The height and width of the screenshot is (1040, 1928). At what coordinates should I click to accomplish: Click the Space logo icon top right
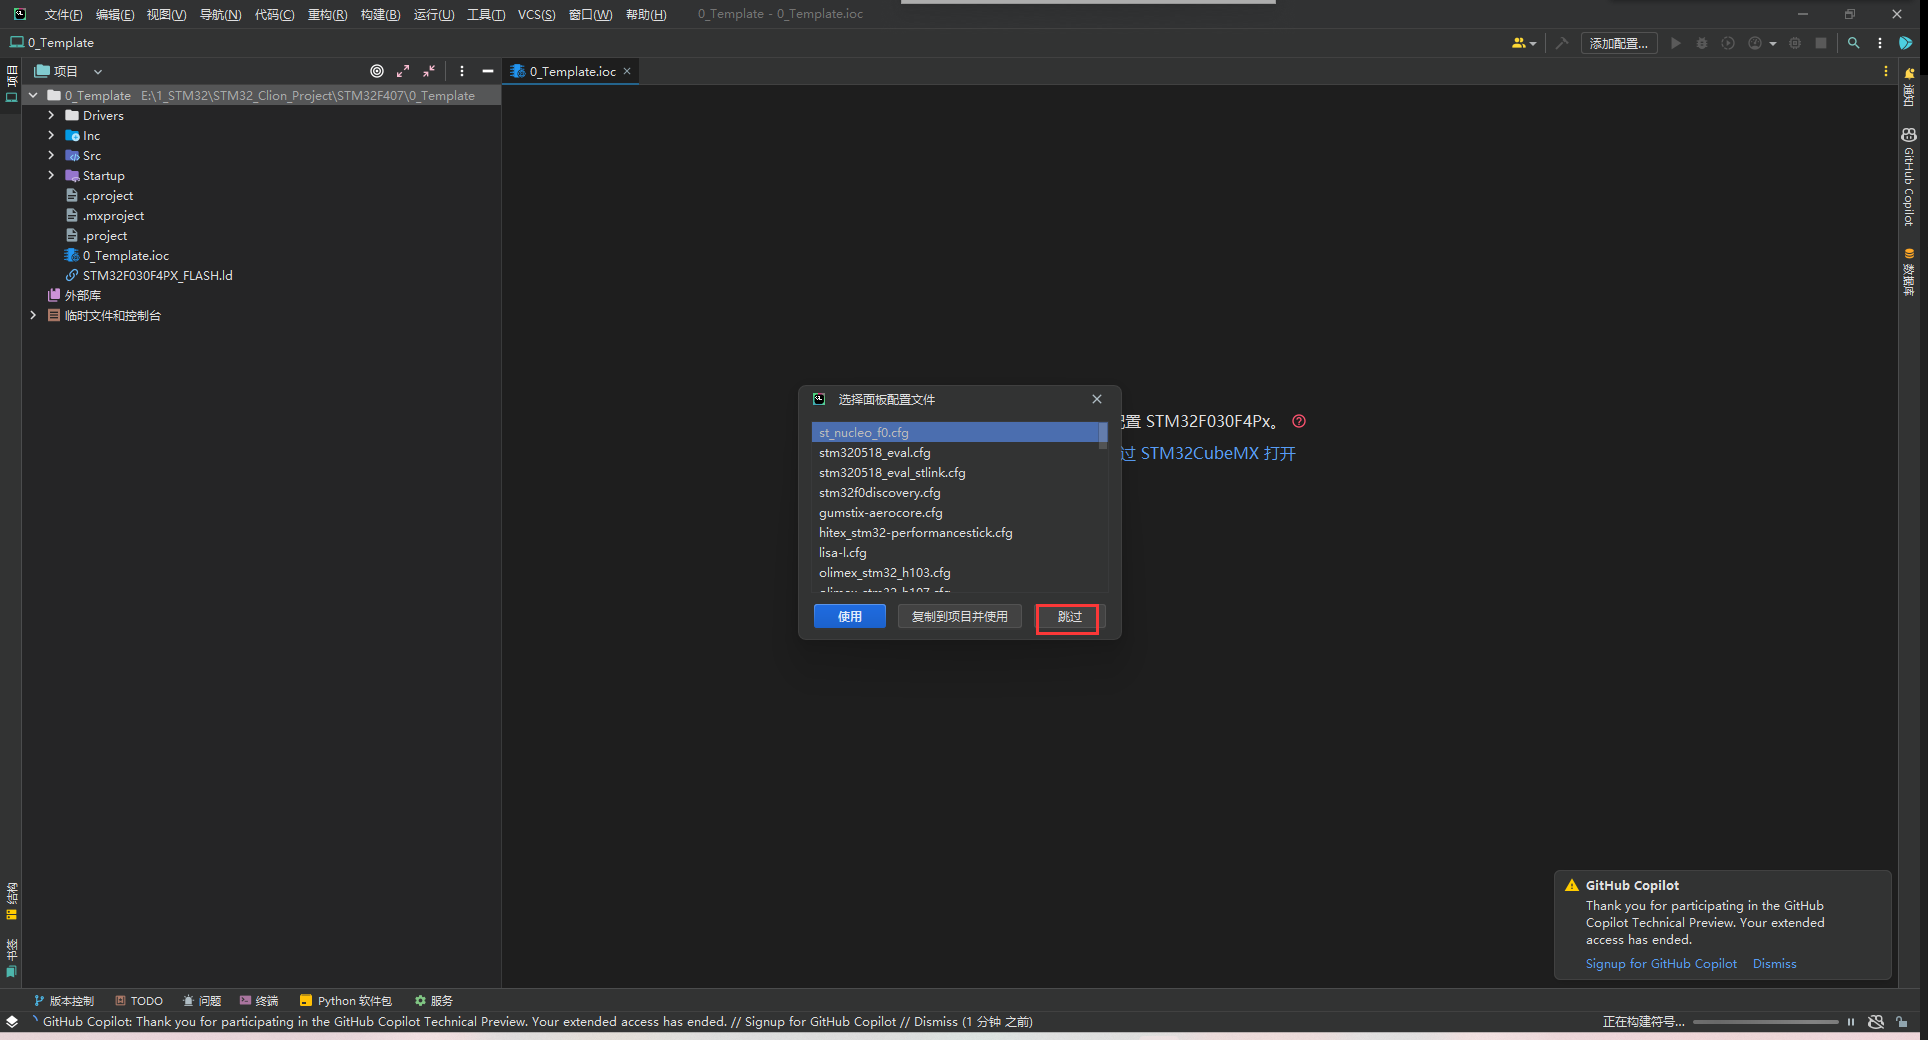(x=1906, y=43)
